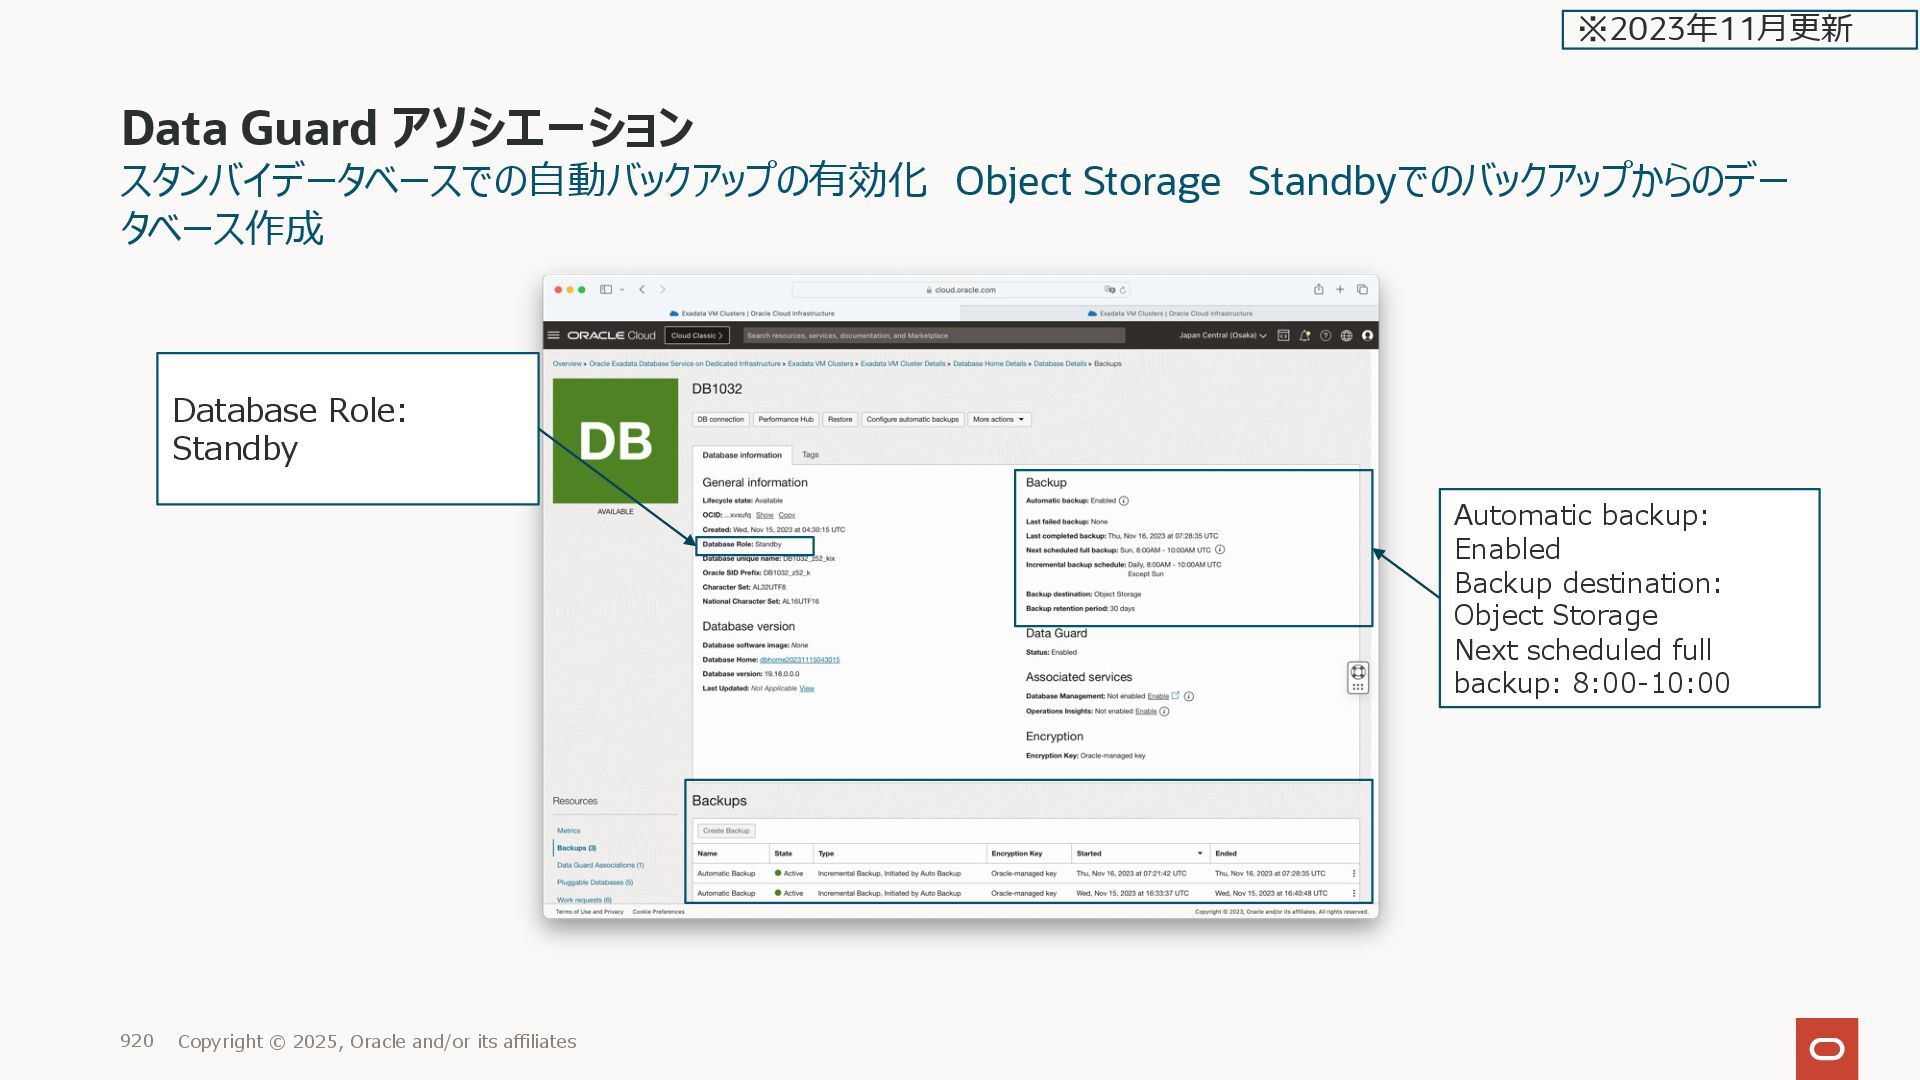The width and height of the screenshot is (1920, 1080).
Task: Open the help question mark icon
Action: pyautogui.click(x=1325, y=336)
